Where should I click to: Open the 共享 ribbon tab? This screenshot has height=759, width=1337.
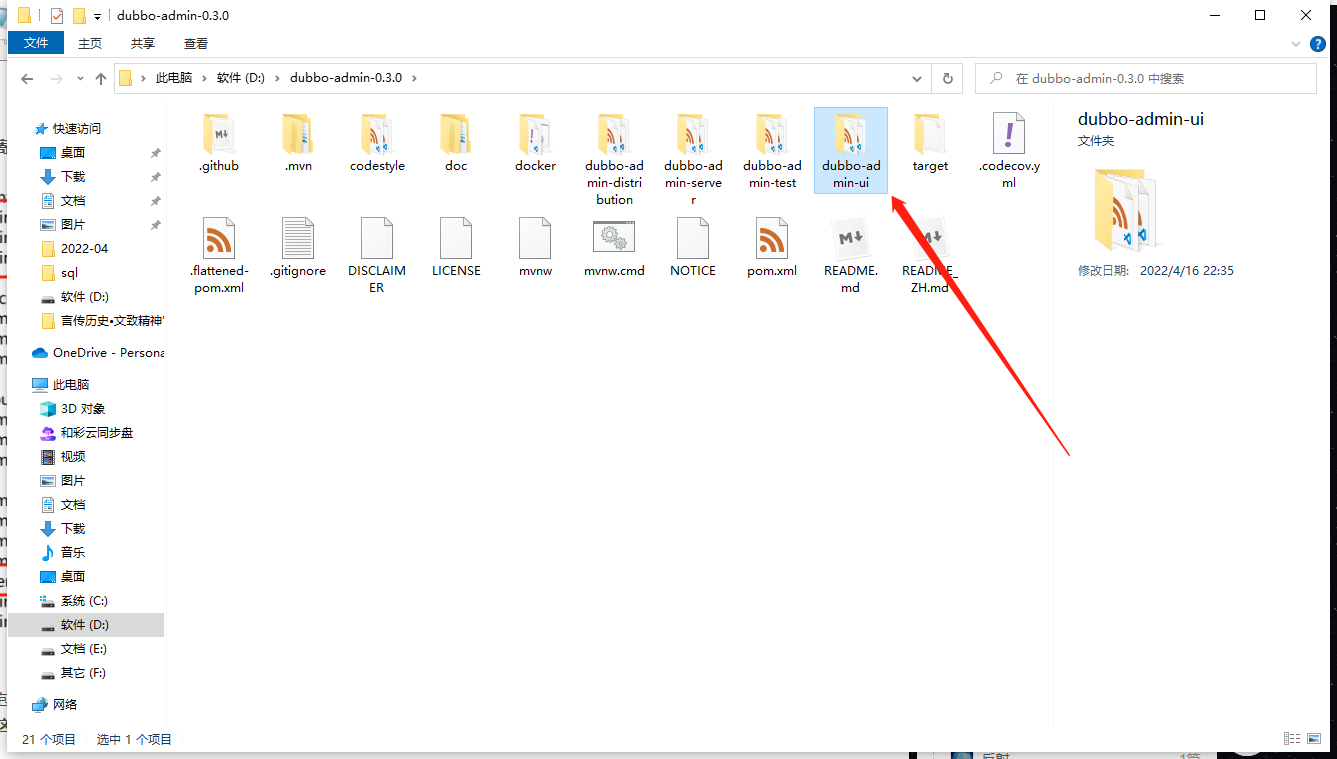click(143, 43)
